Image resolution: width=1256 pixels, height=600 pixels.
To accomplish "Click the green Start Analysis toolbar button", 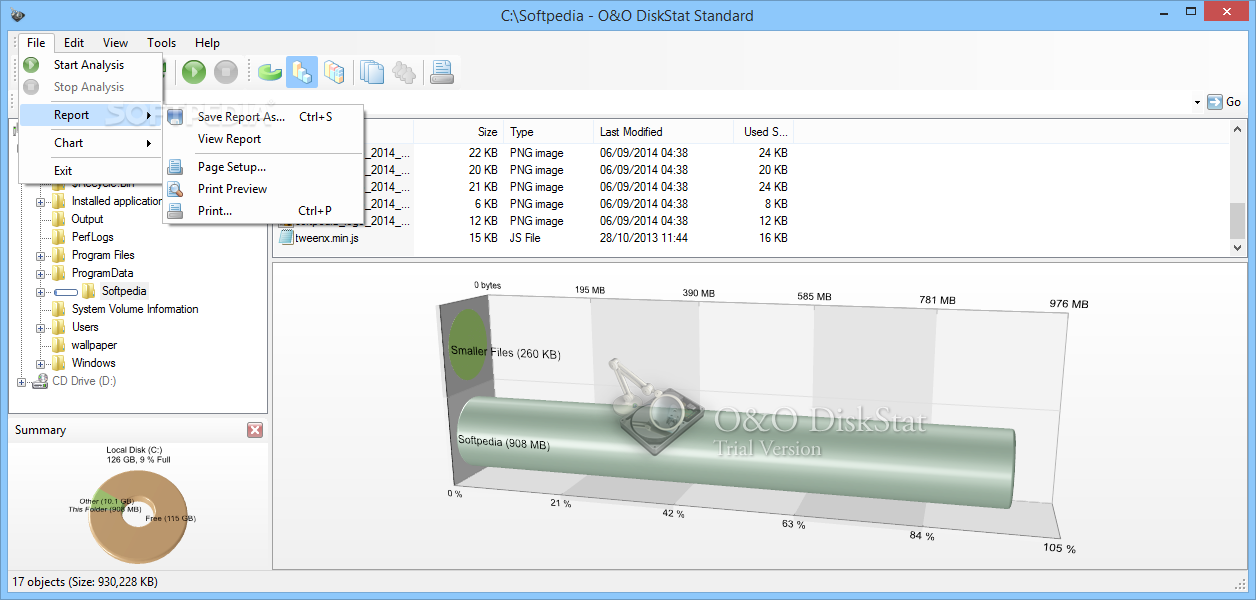I will pos(194,71).
